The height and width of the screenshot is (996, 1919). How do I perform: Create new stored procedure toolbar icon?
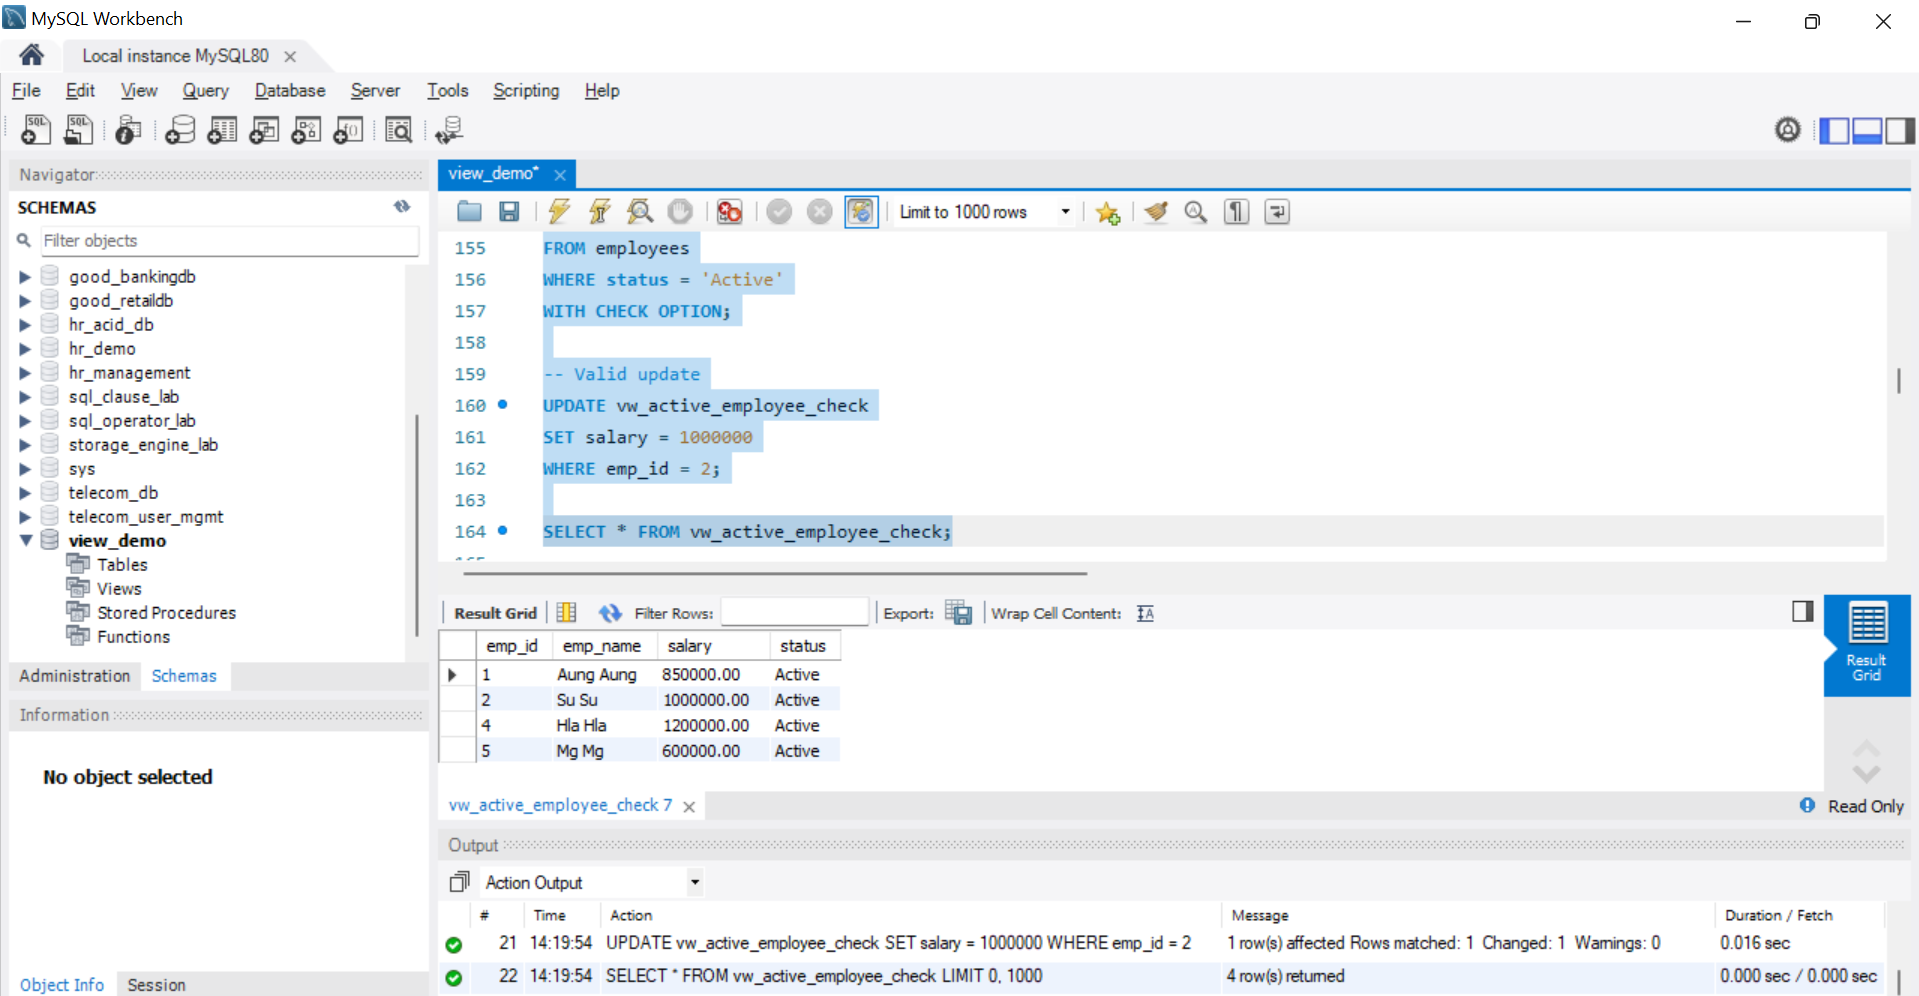click(306, 130)
